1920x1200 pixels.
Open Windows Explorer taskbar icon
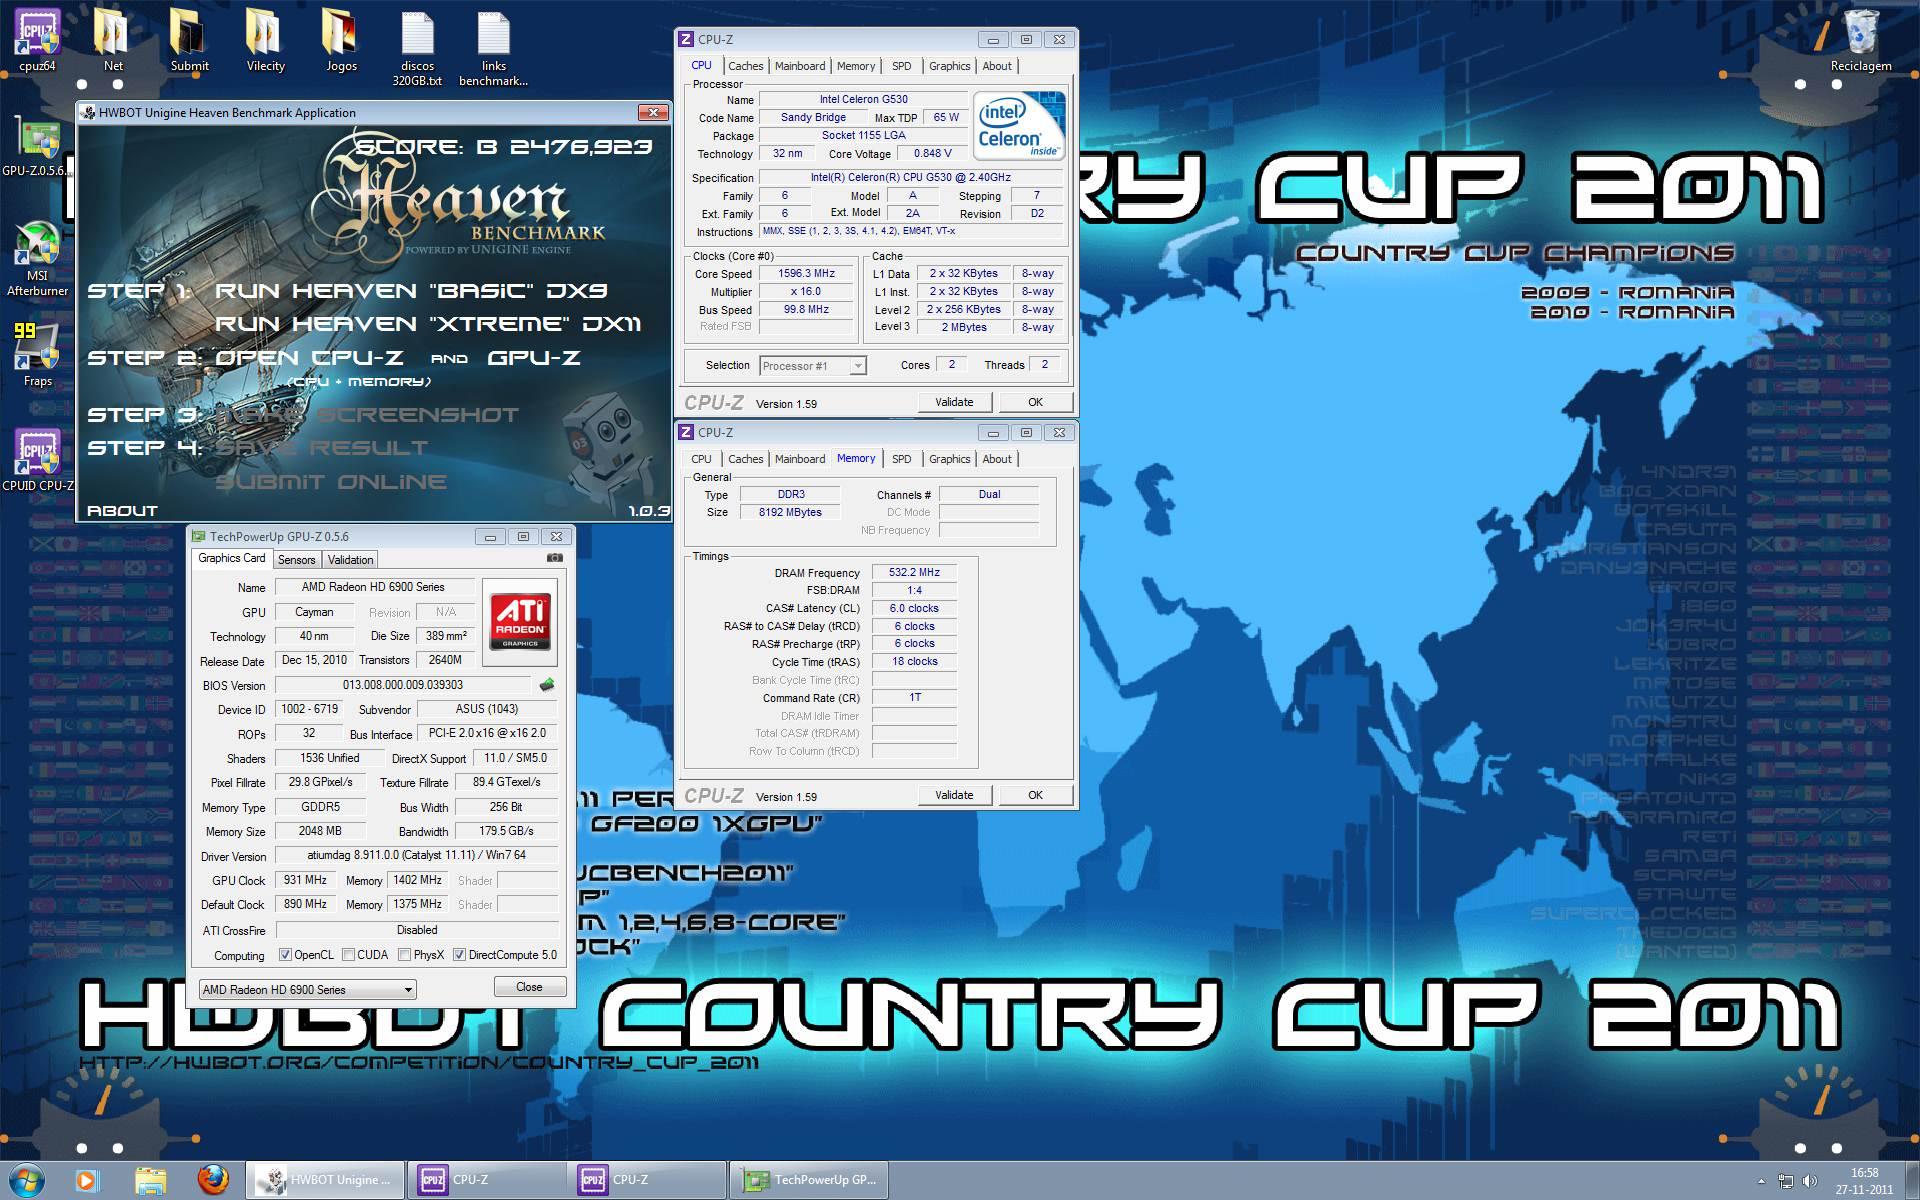point(150,1181)
